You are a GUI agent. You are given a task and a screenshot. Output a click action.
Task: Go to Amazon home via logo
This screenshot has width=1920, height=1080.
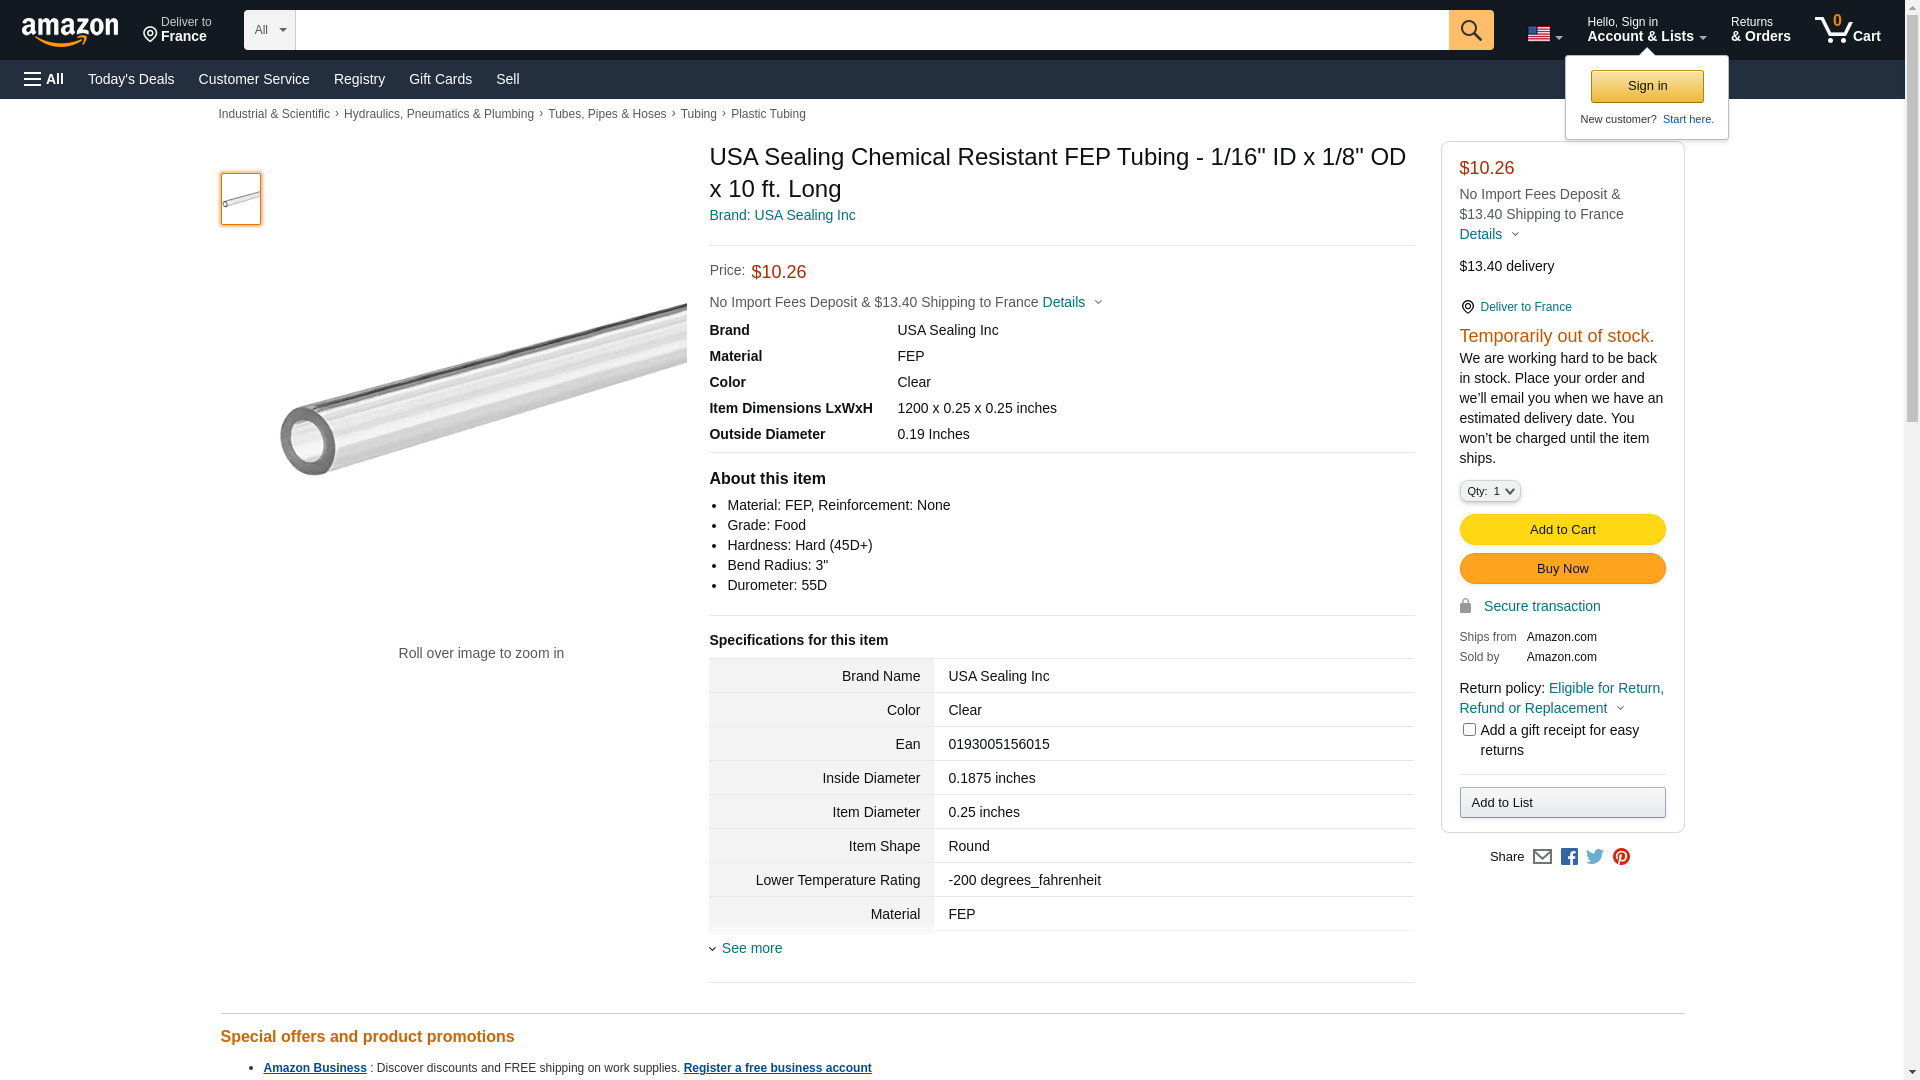click(70, 31)
